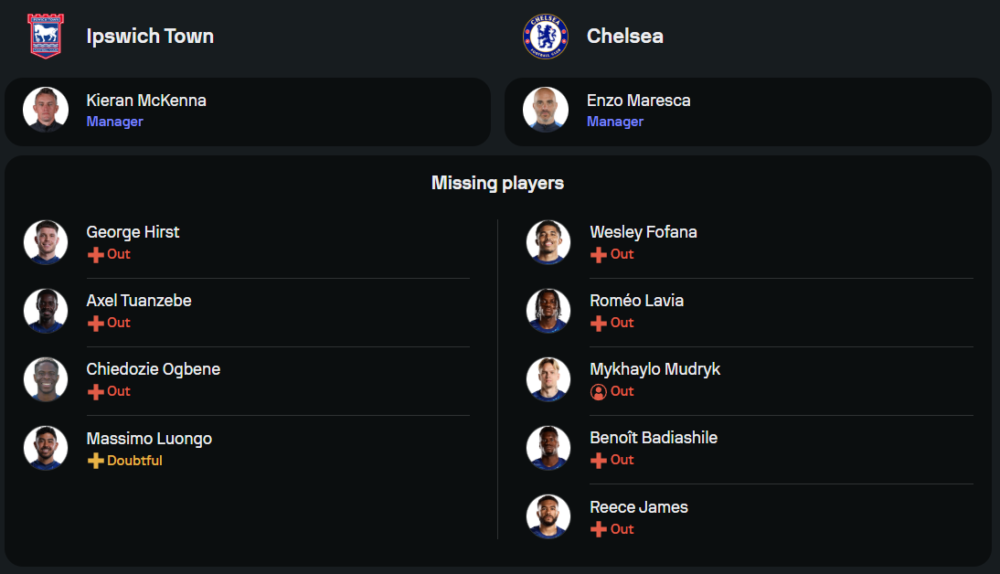
Task: Open the Ipswich Town team name link
Action: (150, 36)
